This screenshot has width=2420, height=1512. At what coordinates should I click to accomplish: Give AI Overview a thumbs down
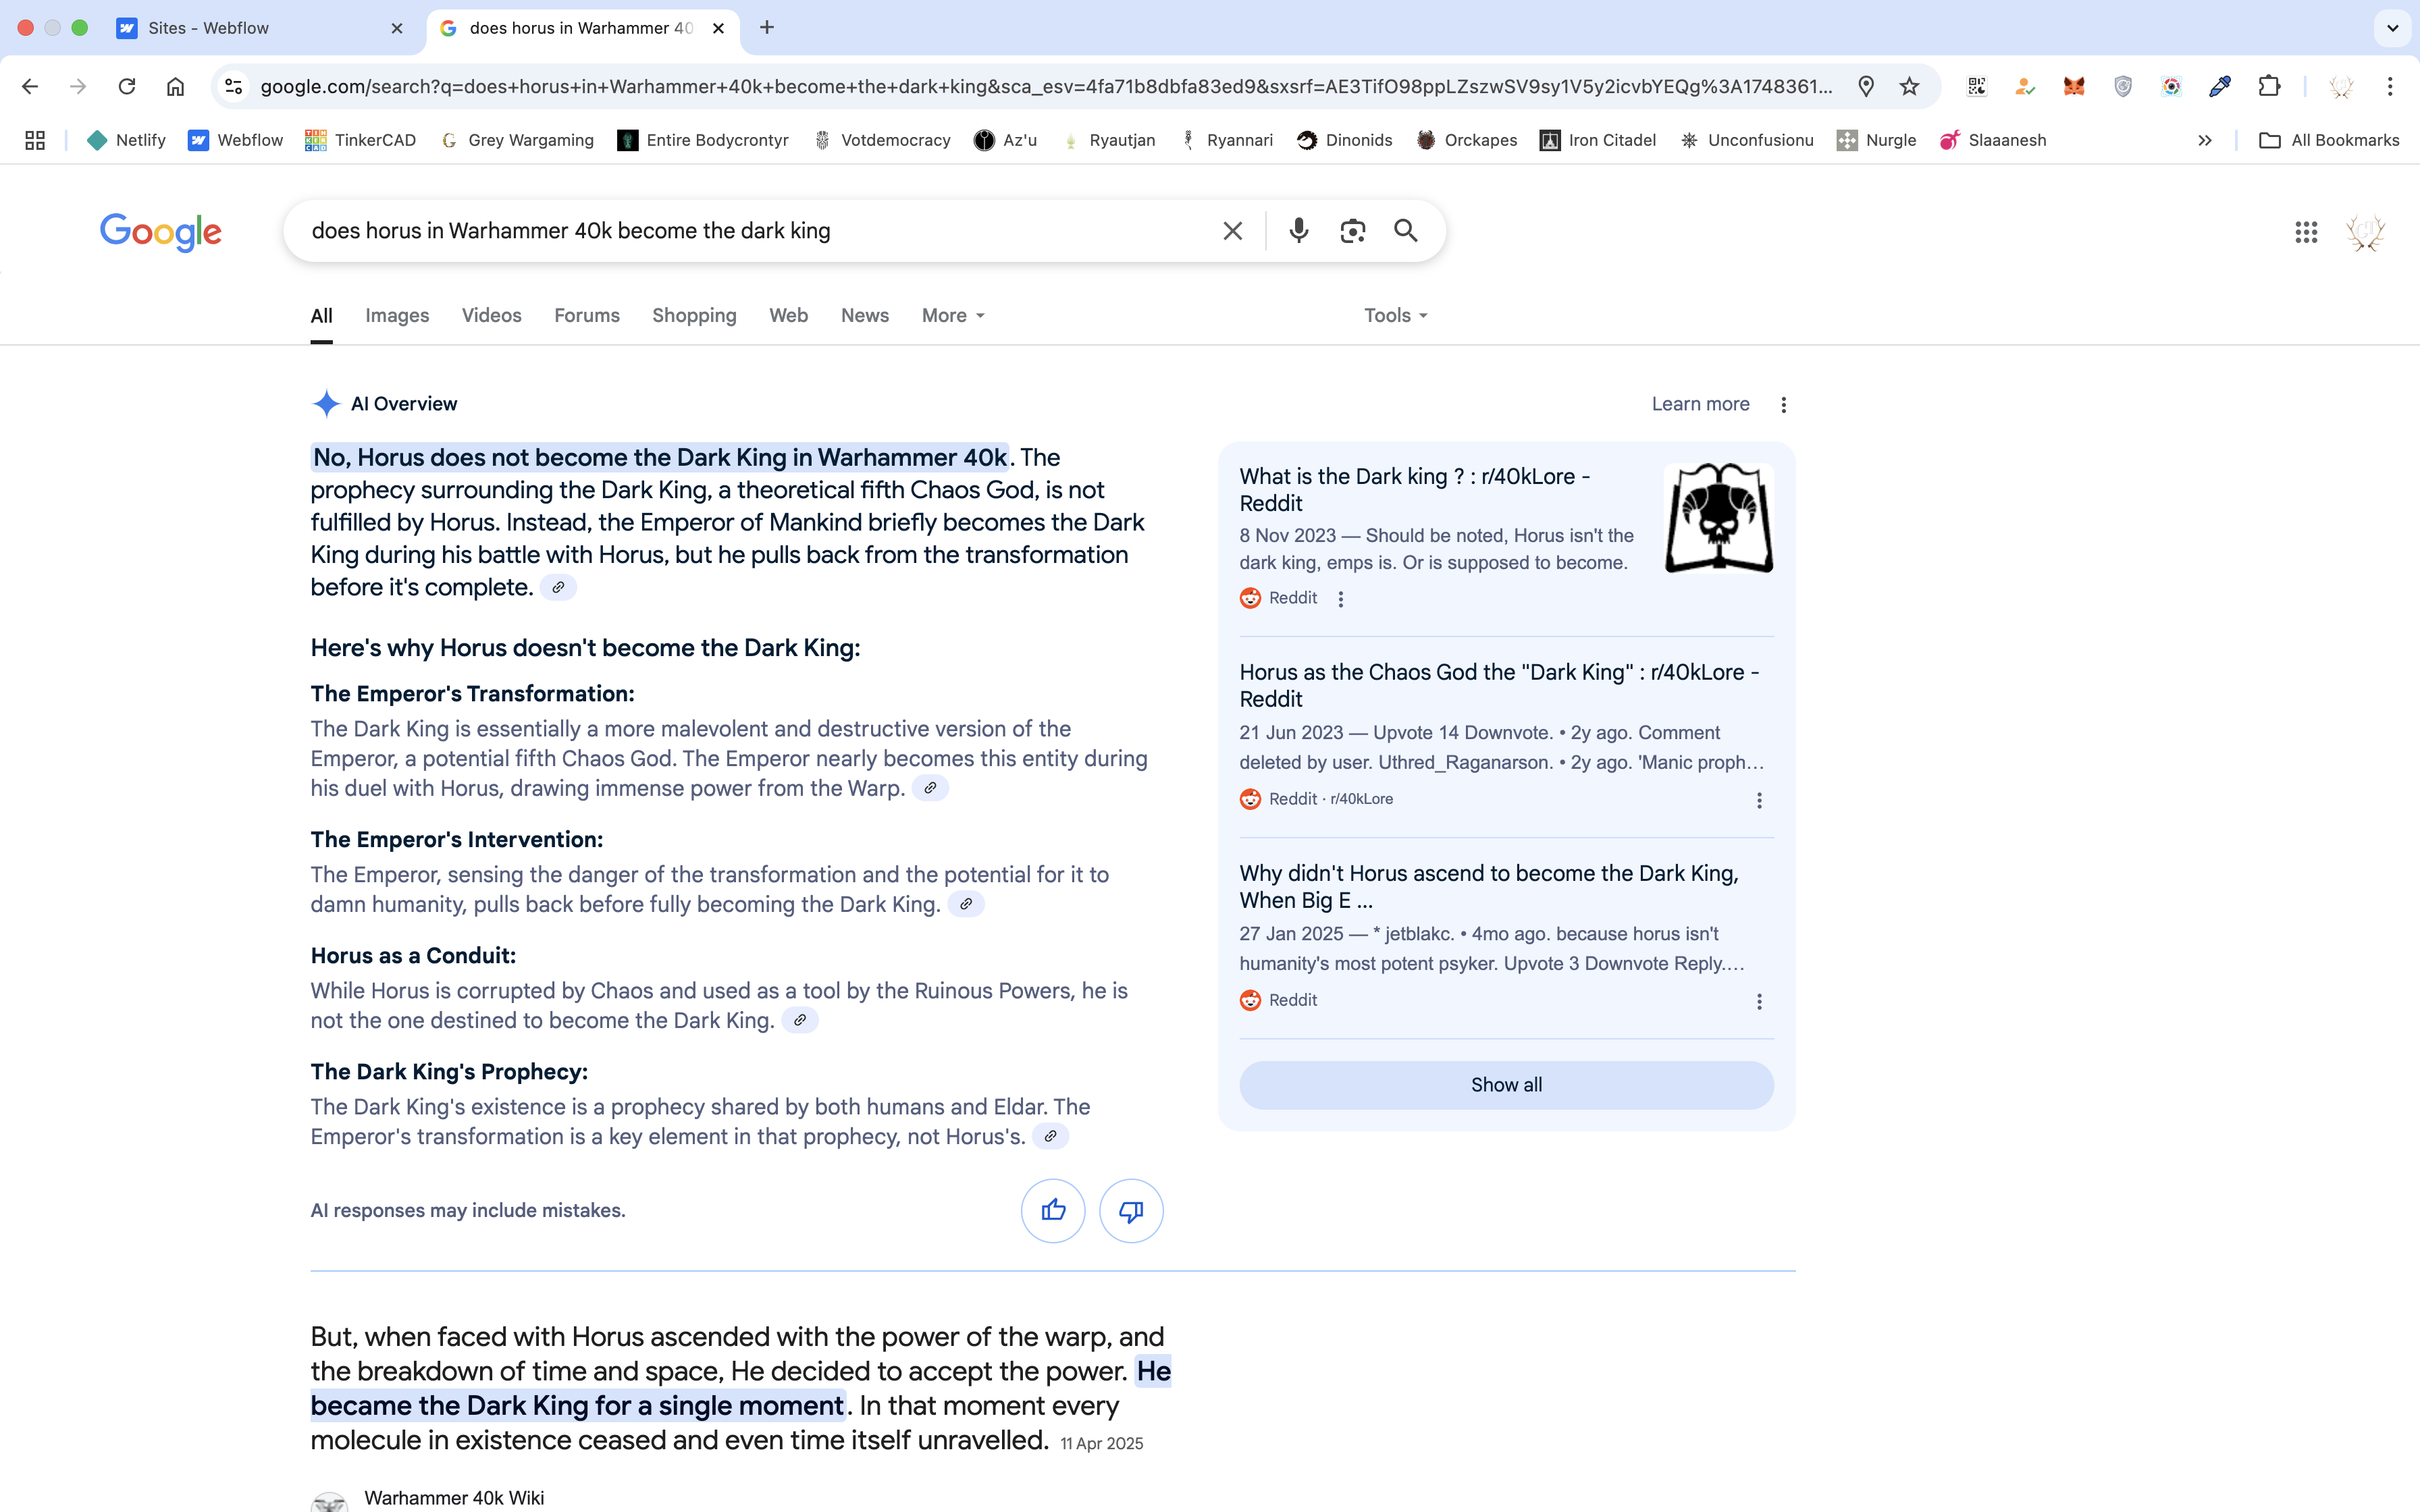[1130, 1211]
